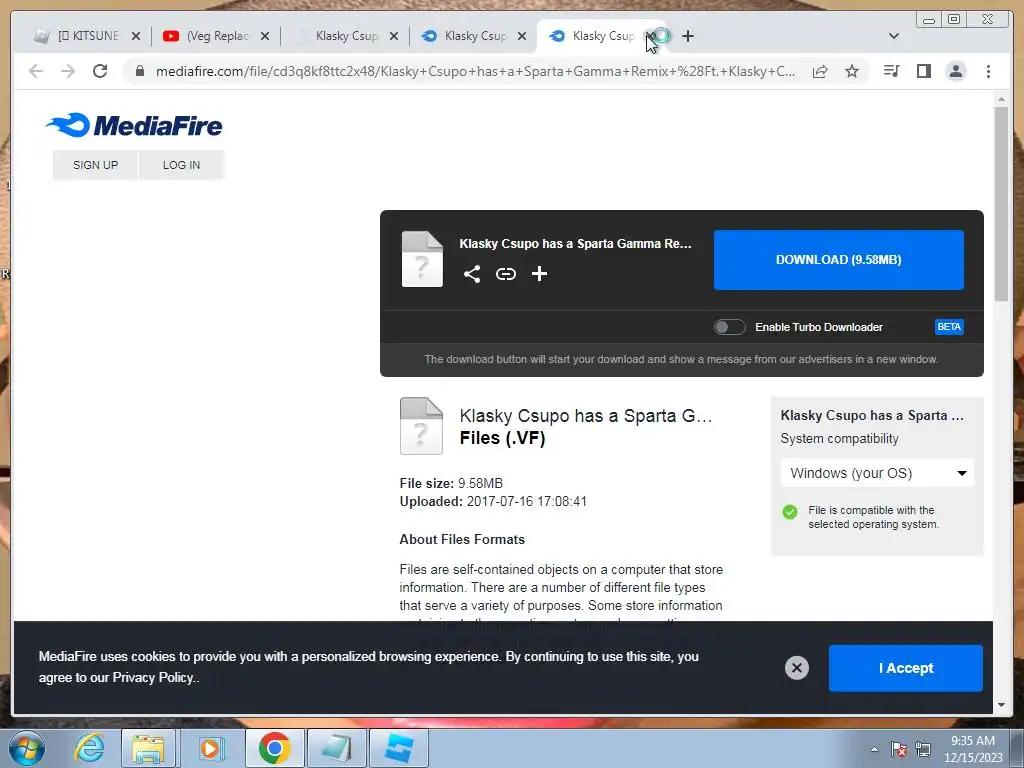Open the Action Center flag icon
The width and height of the screenshot is (1024, 768).
(899, 748)
